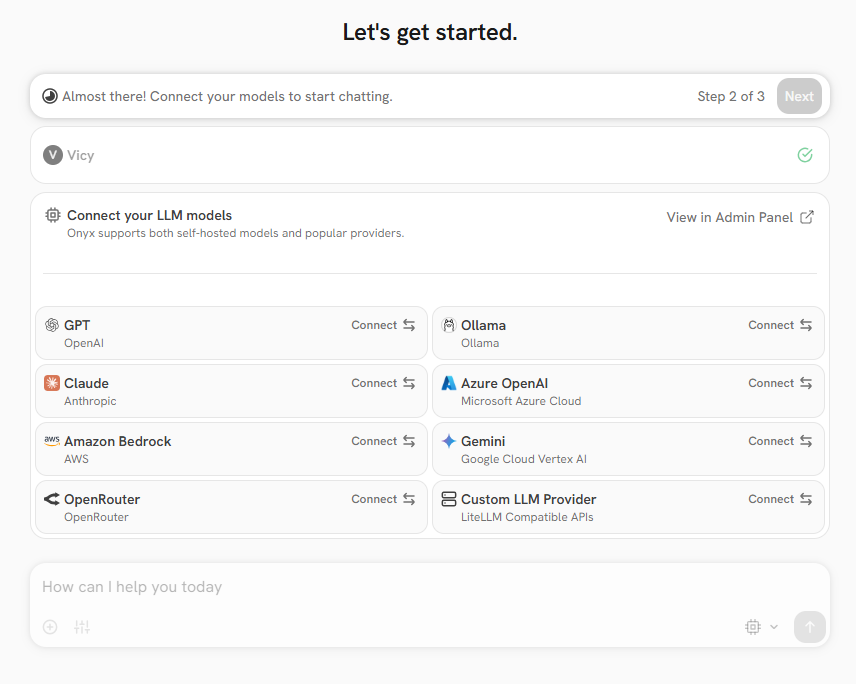Open the tuning sliders icon in chat input
Screen dimensions: 856x684
click(x=82, y=627)
